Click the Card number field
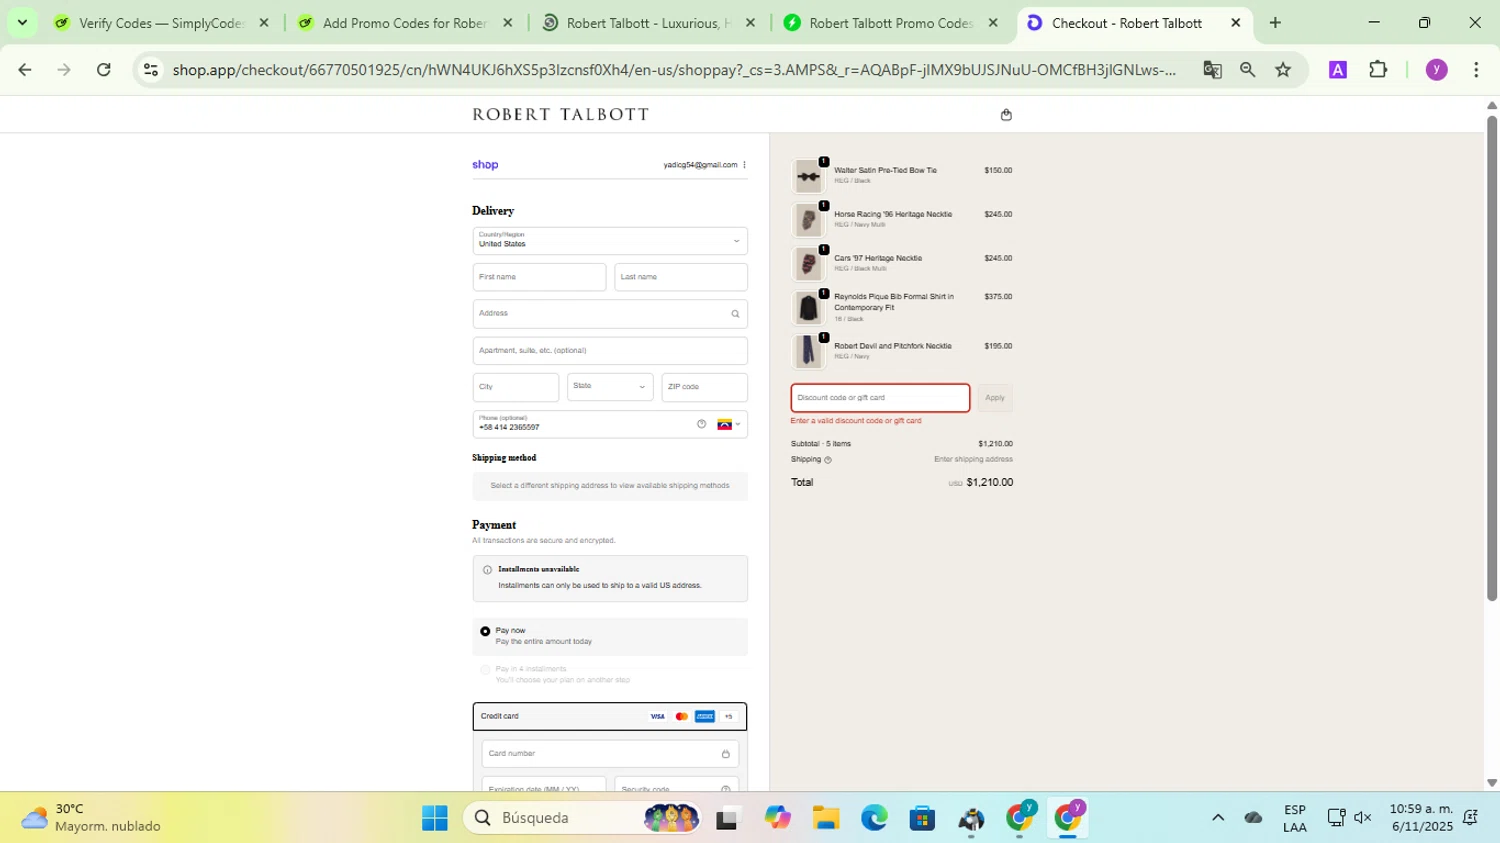This screenshot has width=1500, height=843. [x=610, y=754]
